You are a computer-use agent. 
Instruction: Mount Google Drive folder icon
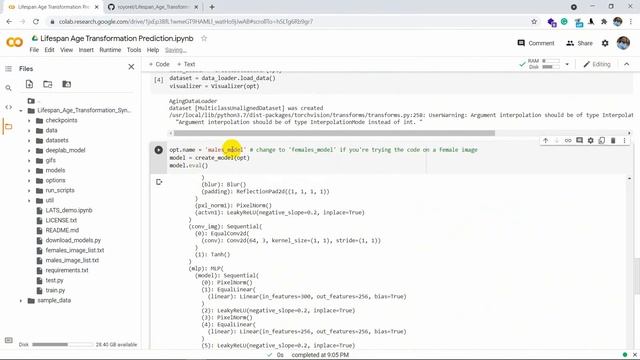67,84
